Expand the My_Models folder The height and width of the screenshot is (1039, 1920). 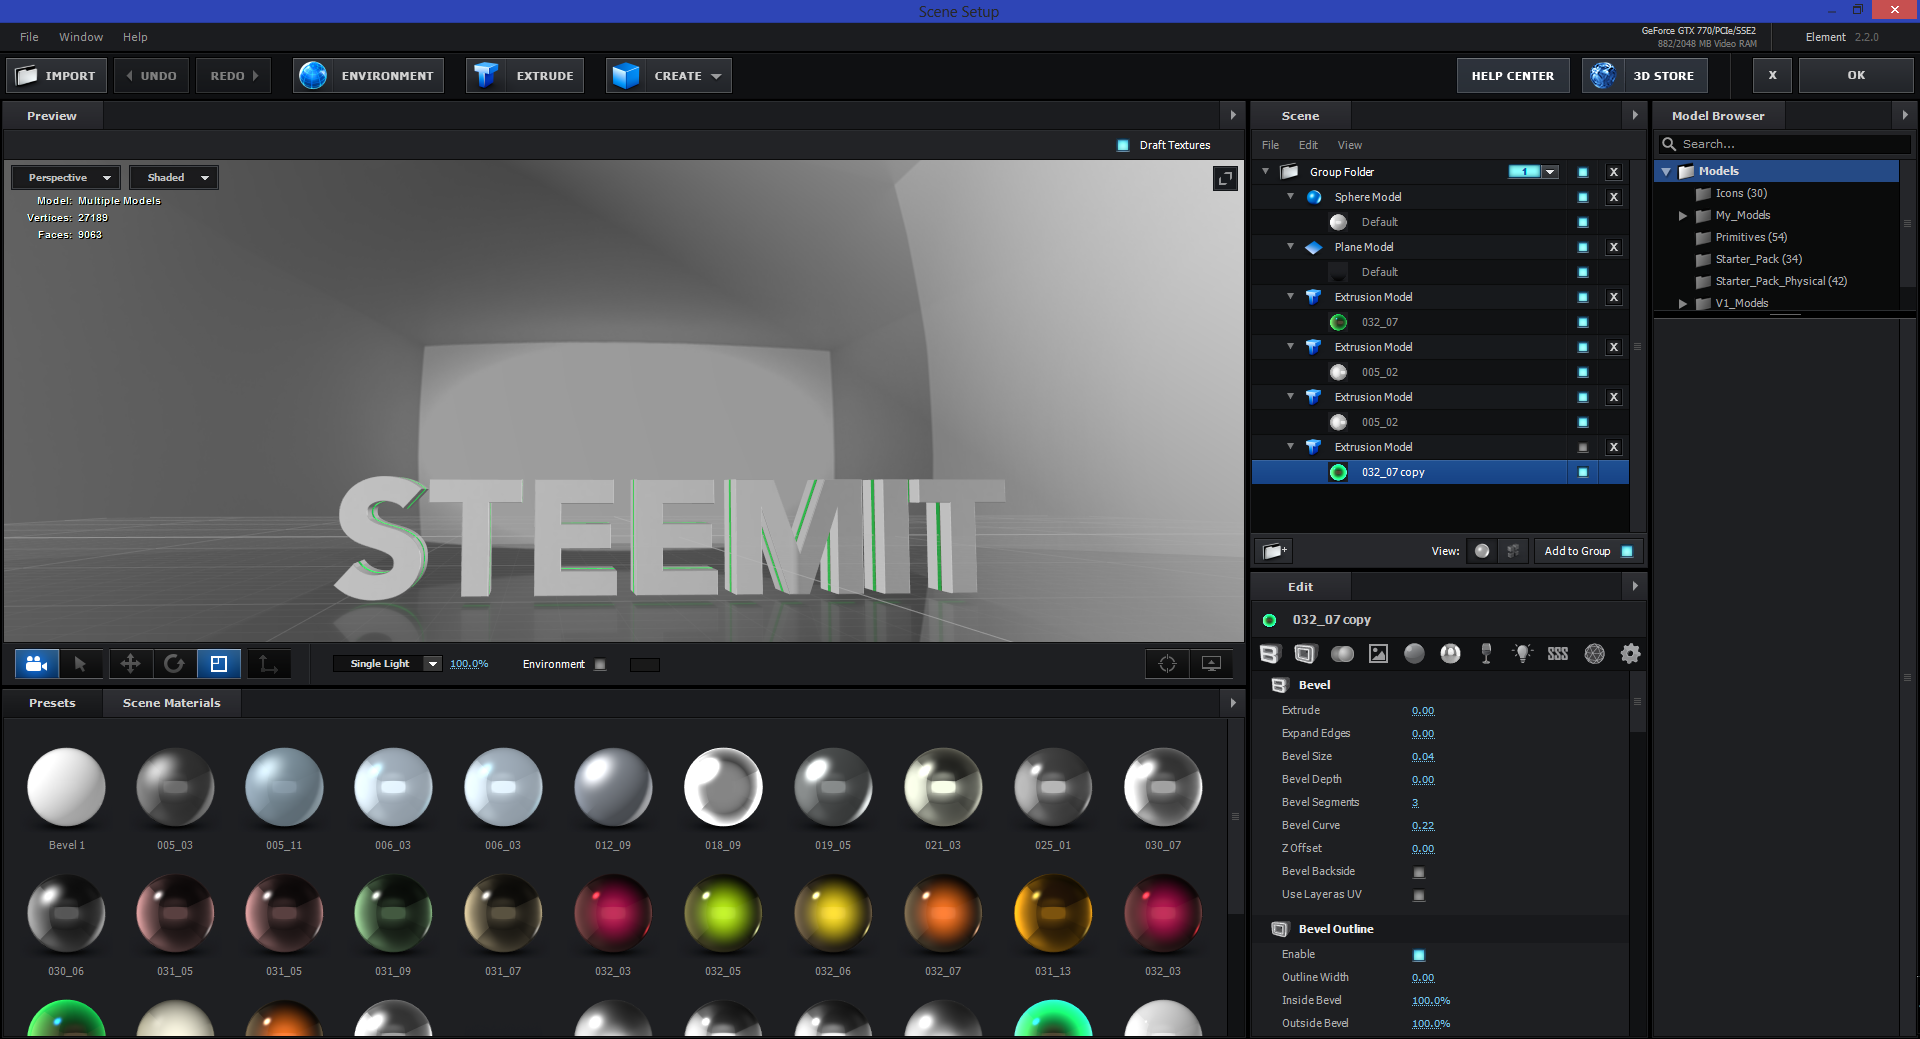[1683, 216]
